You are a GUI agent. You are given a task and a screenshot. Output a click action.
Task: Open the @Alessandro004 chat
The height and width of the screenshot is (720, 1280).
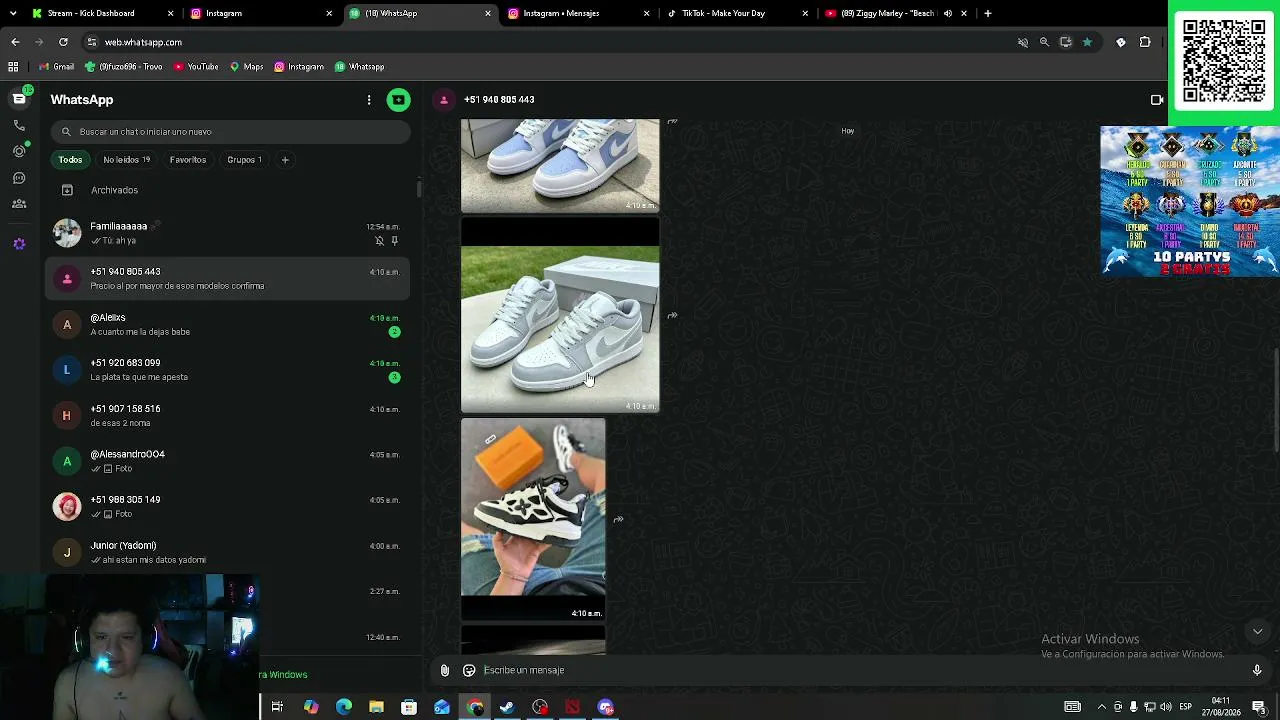pos(228,461)
